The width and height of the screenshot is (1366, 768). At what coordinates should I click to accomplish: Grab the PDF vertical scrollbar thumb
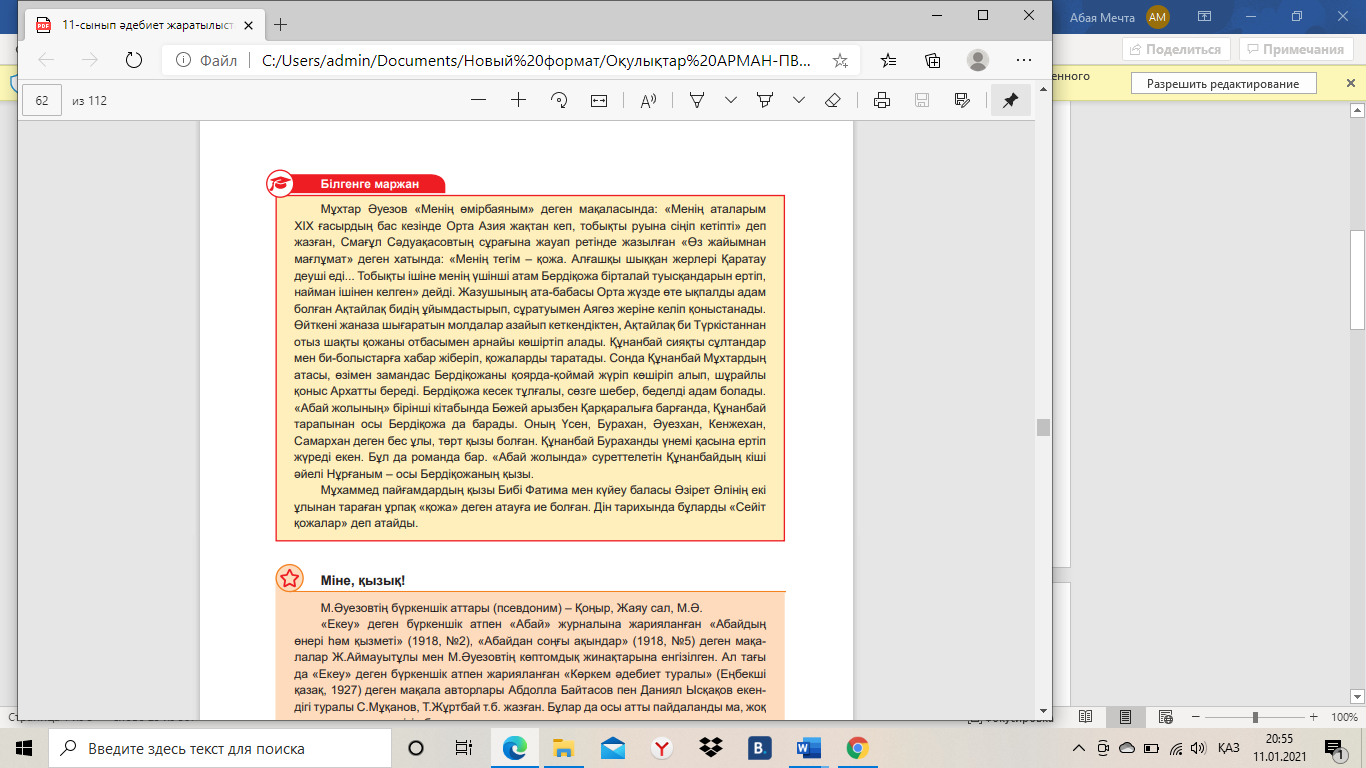[x=1043, y=427]
